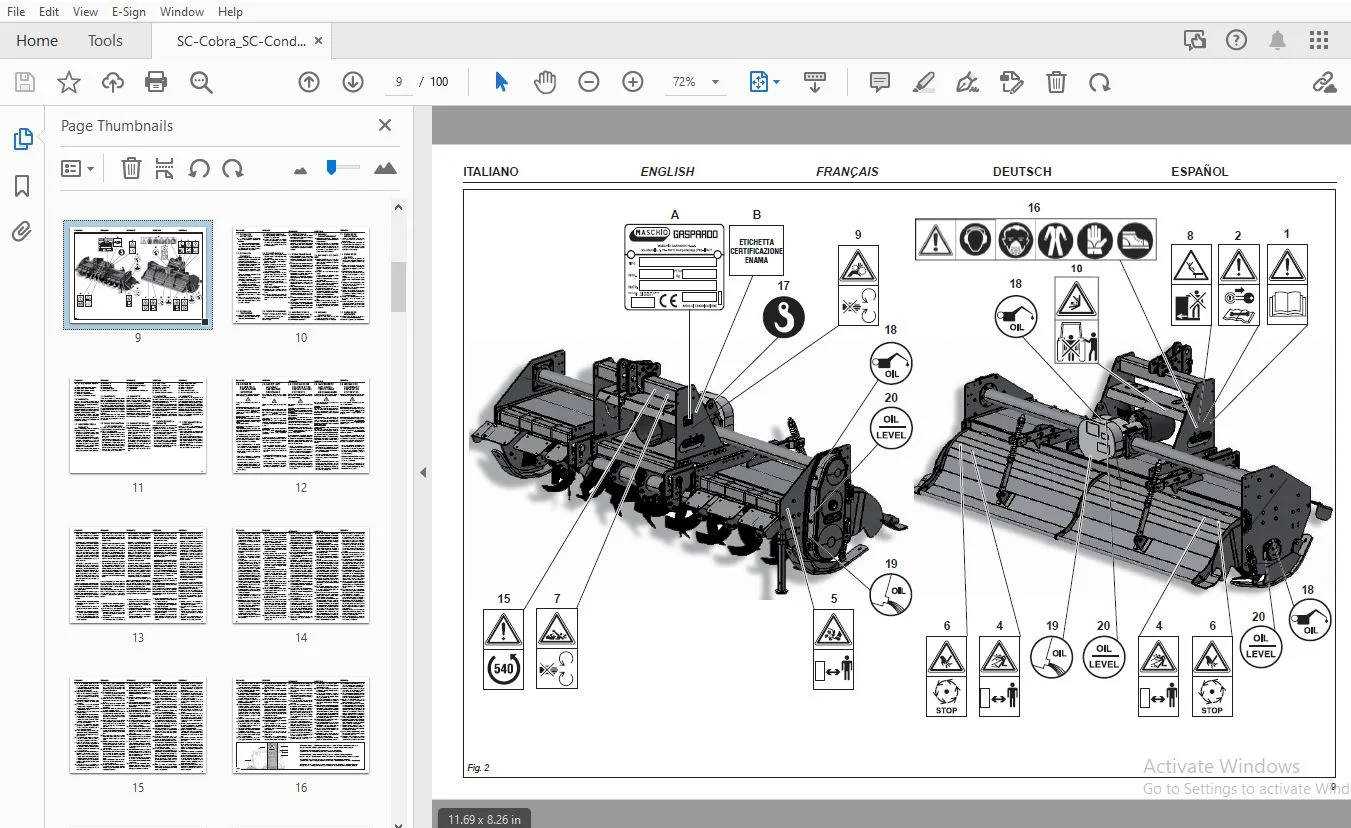1351x828 pixels.
Task: Rotate pages clockwise in thumbnails panel
Action: [233, 168]
